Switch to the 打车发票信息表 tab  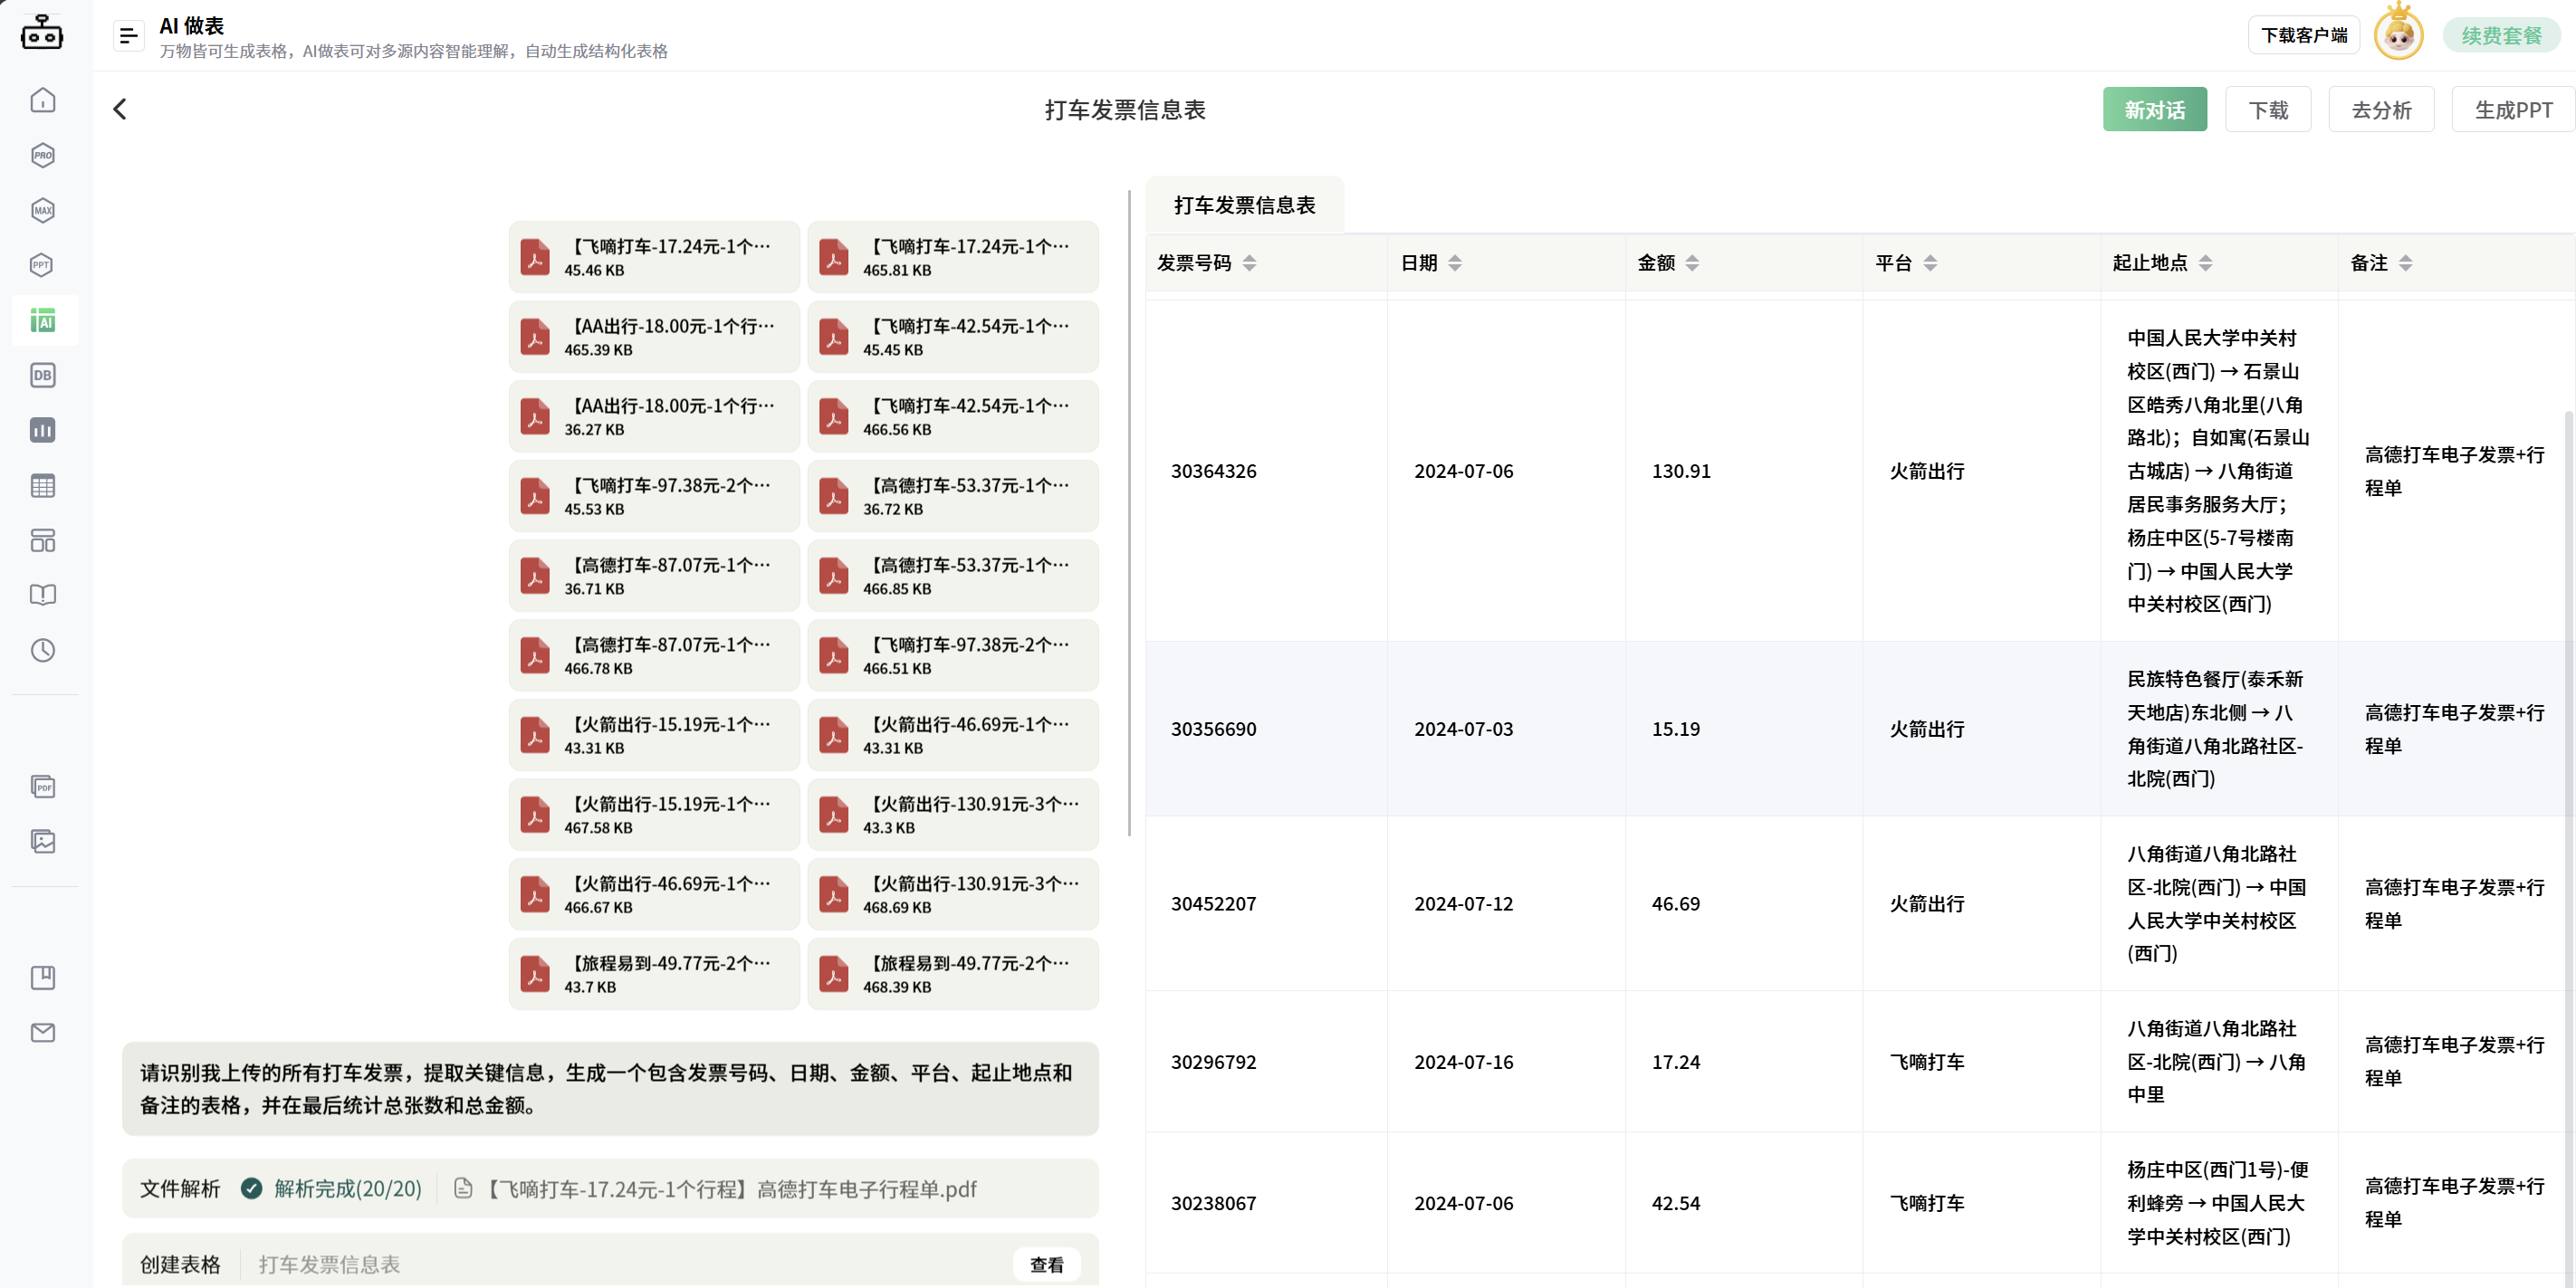coord(1244,204)
